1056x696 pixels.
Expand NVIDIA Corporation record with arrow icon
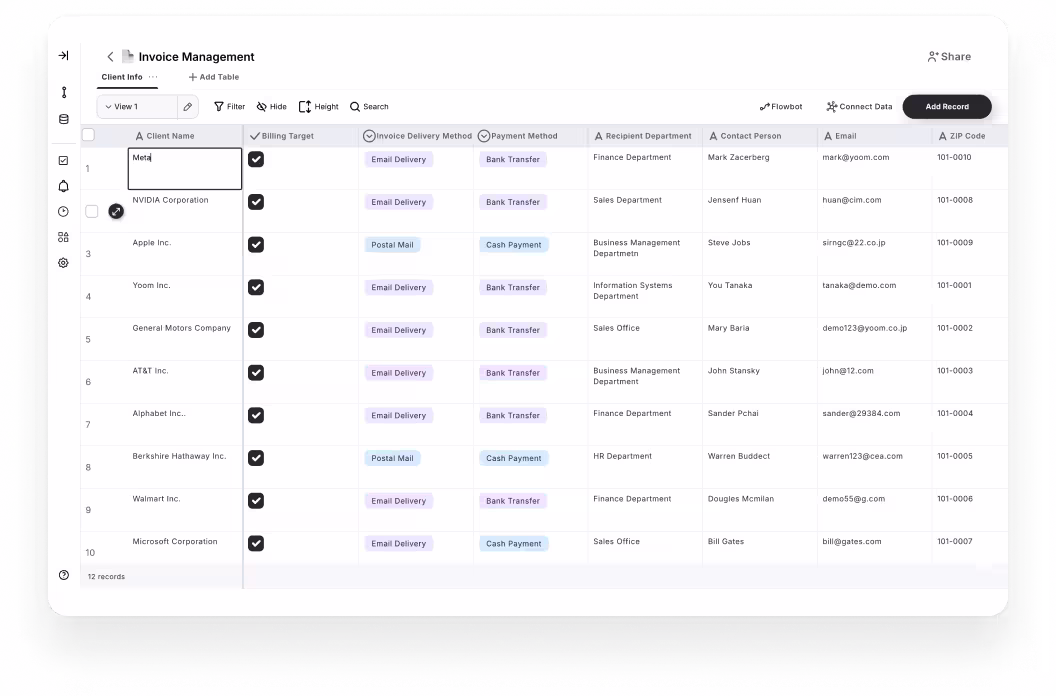click(x=116, y=211)
